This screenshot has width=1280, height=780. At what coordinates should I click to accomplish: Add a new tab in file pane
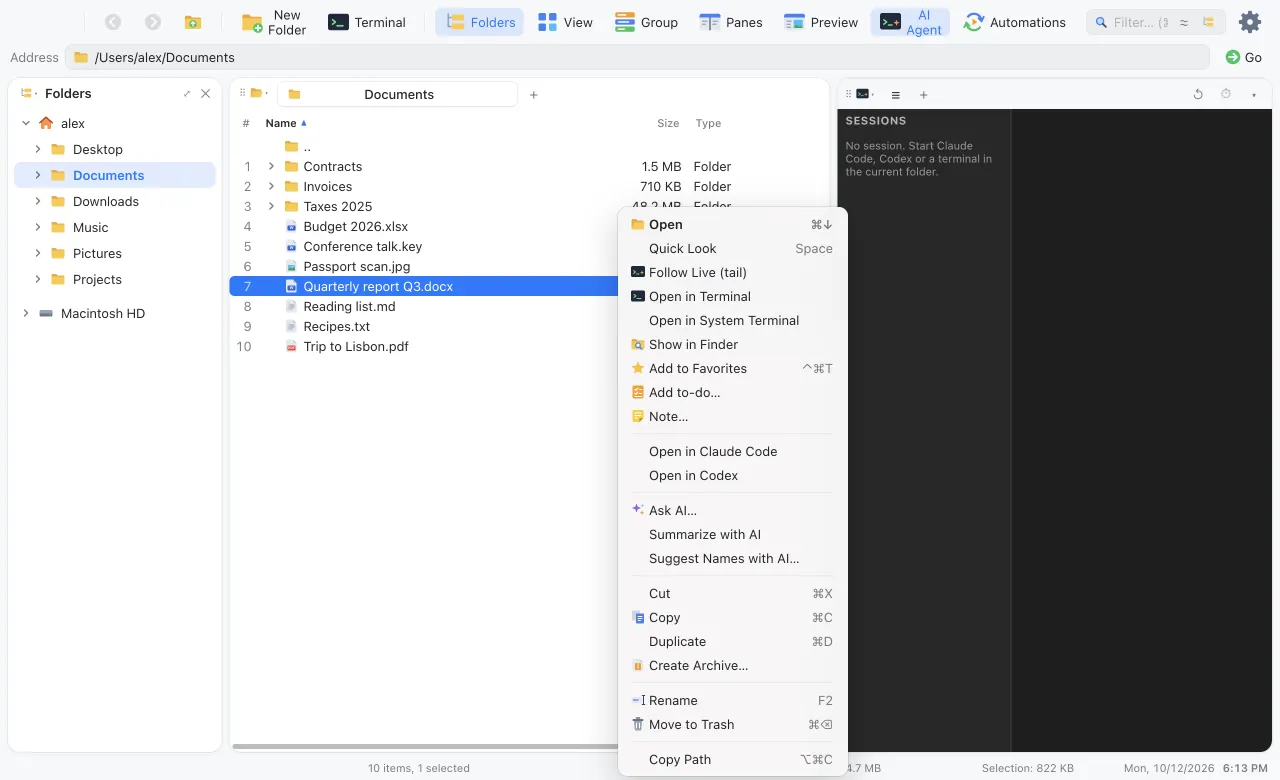pyautogui.click(x=534, y=95)
